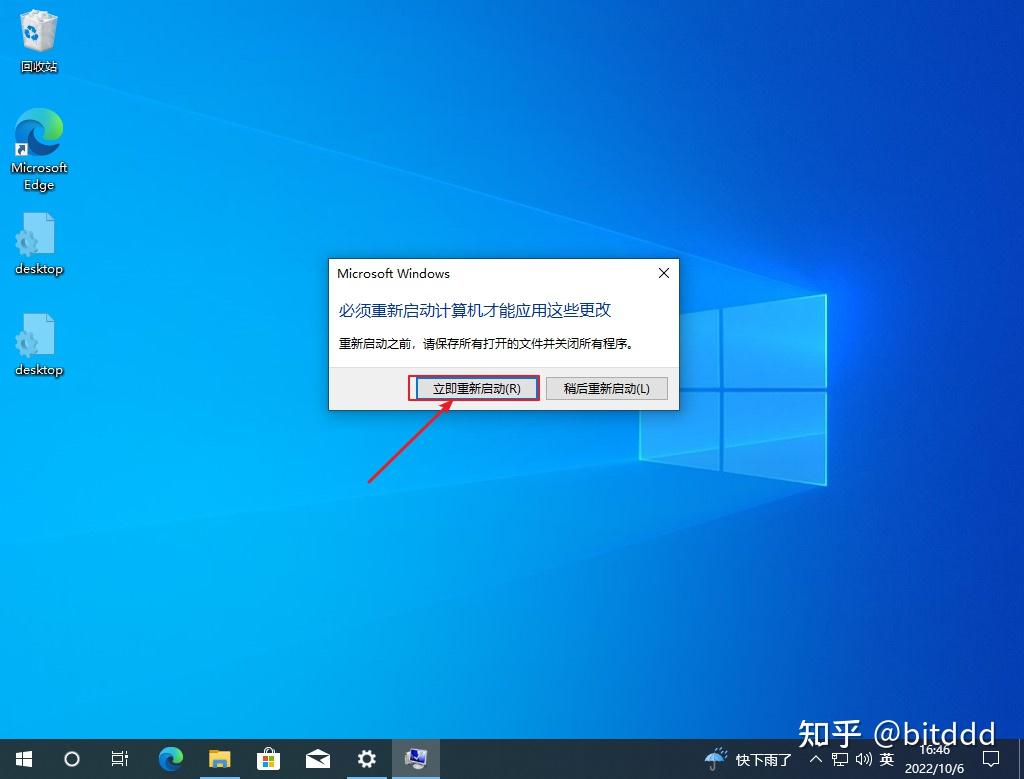
Task: Open network status tray icon
Action: 840,759
